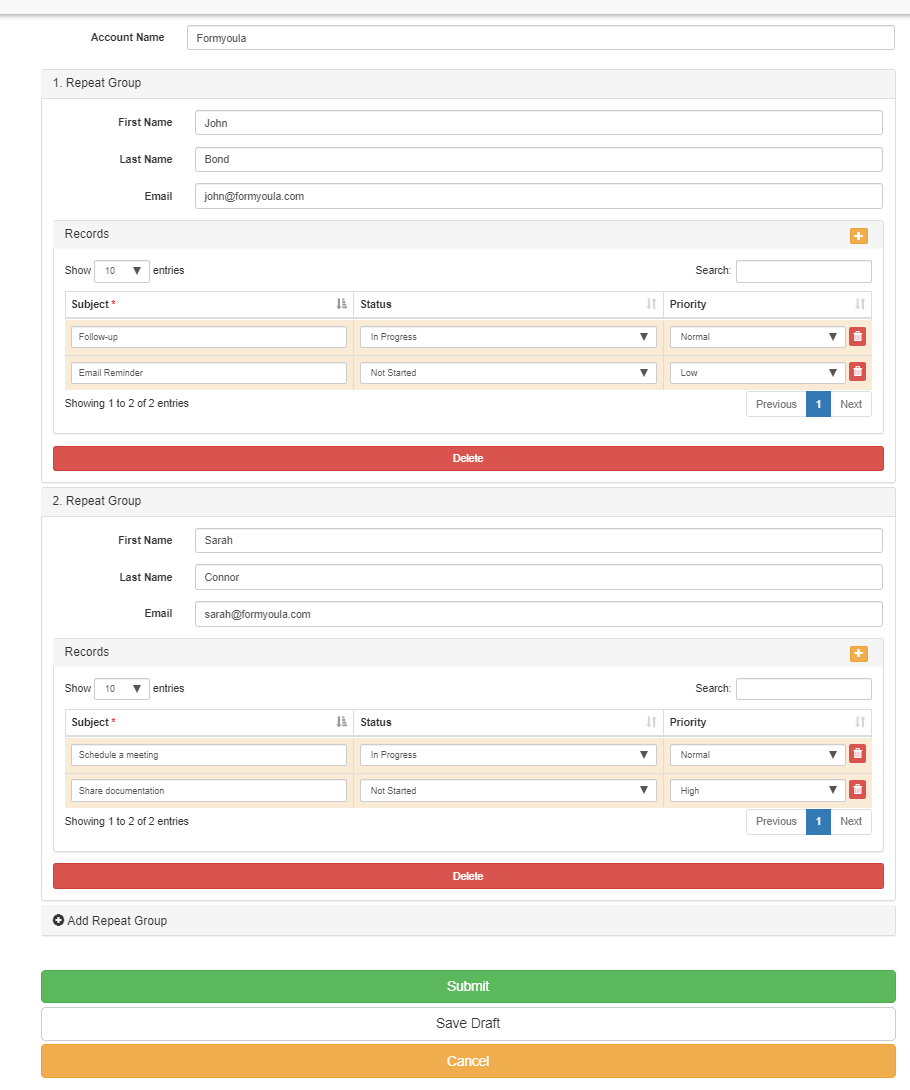Edit the Email Reminder subject field
910x1090 pixels.
click(209, 373)
